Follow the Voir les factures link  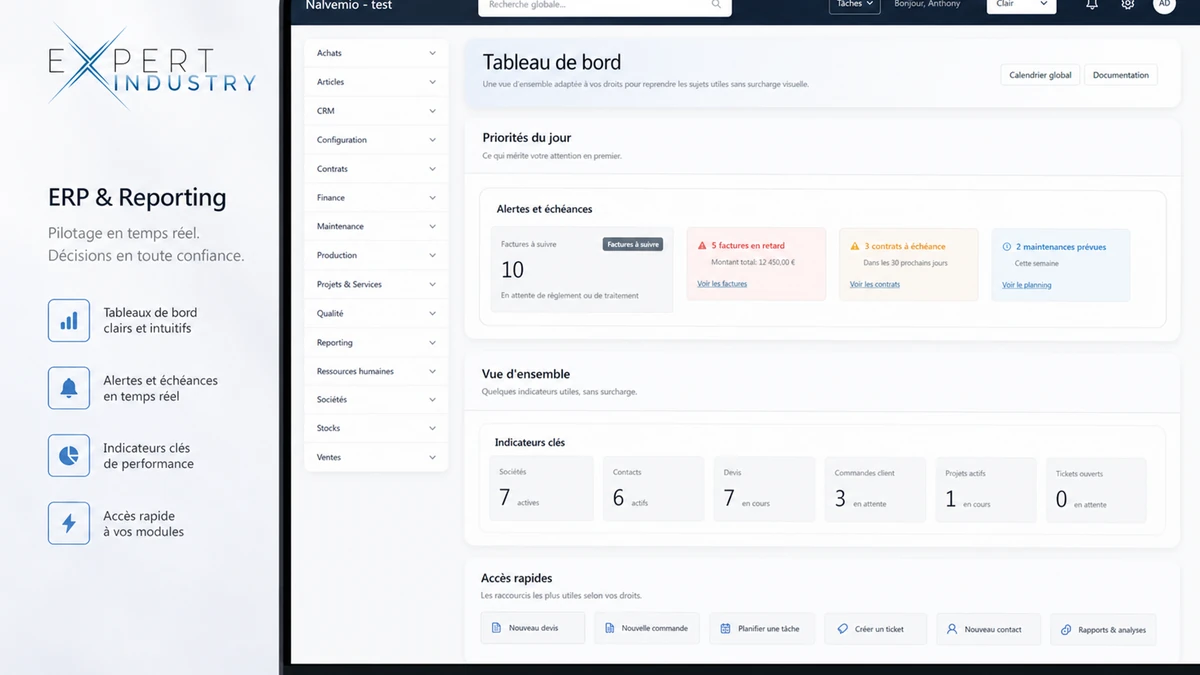[x=722, y=284]
